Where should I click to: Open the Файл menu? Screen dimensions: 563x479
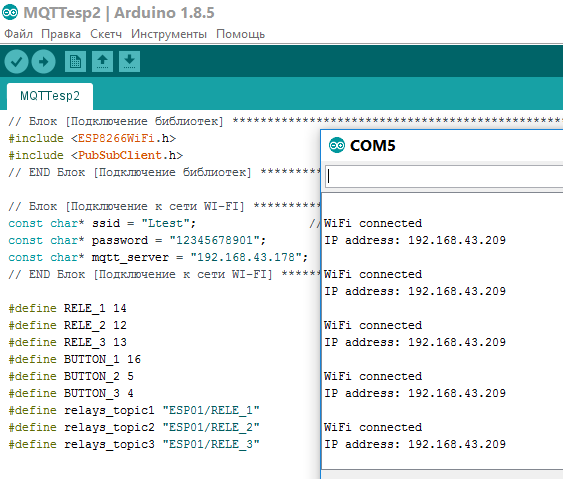click(x=18, y=34)
